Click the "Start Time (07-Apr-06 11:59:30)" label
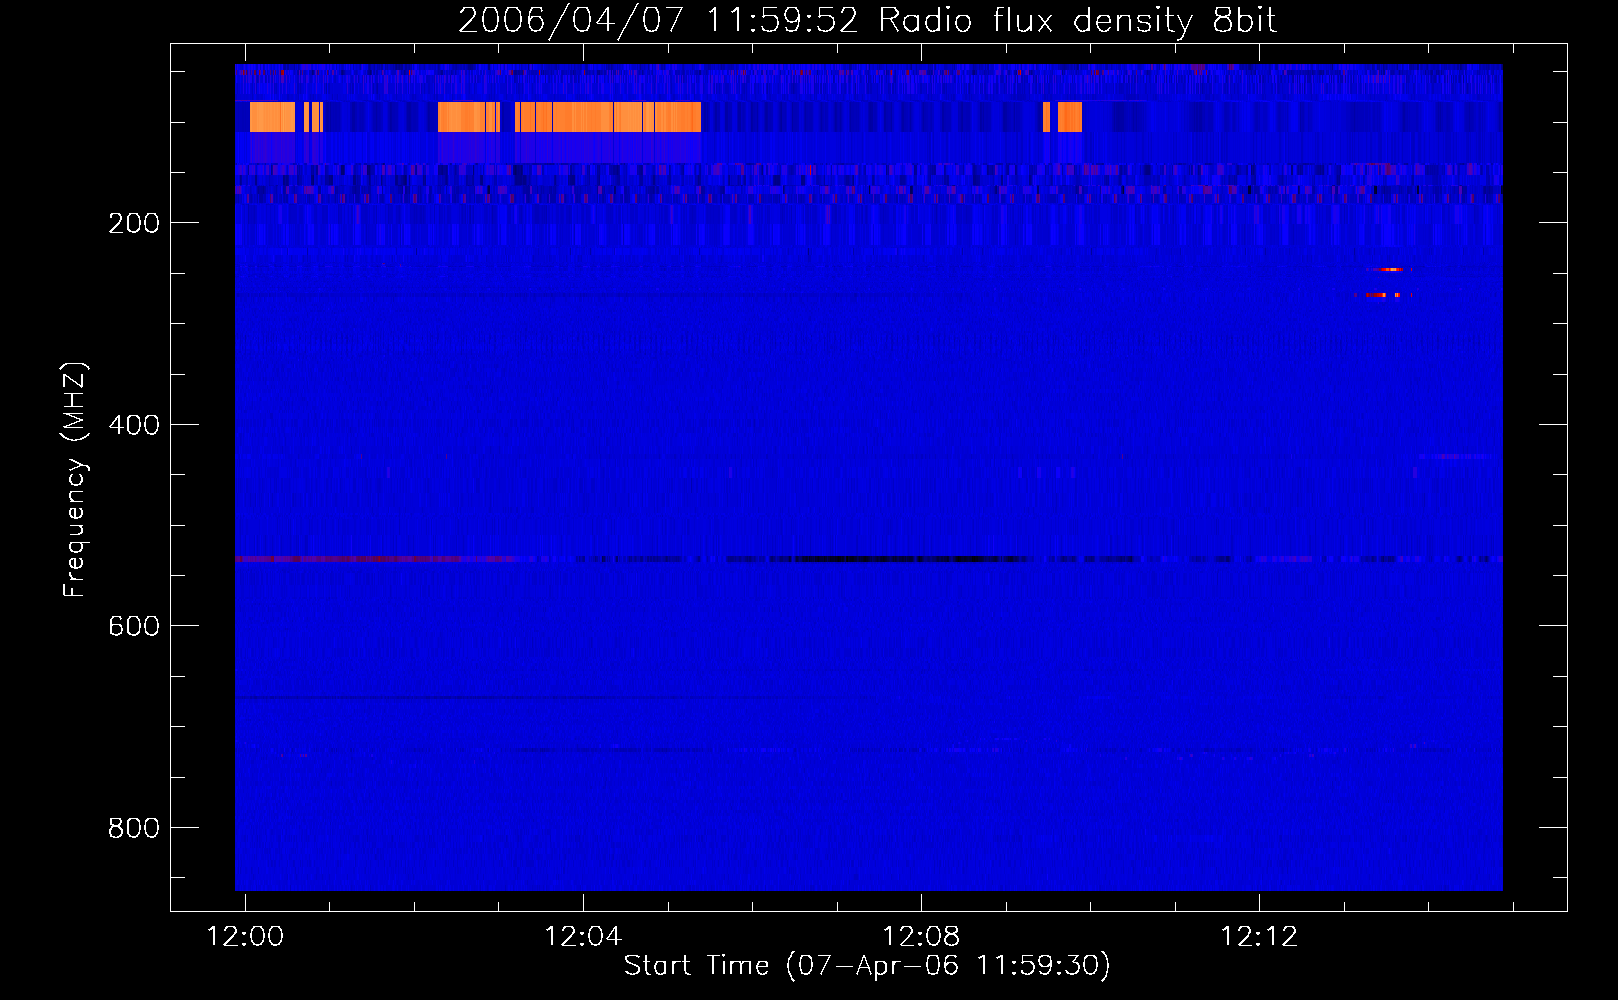The image size is (1618, 1000). click(867, 965)
